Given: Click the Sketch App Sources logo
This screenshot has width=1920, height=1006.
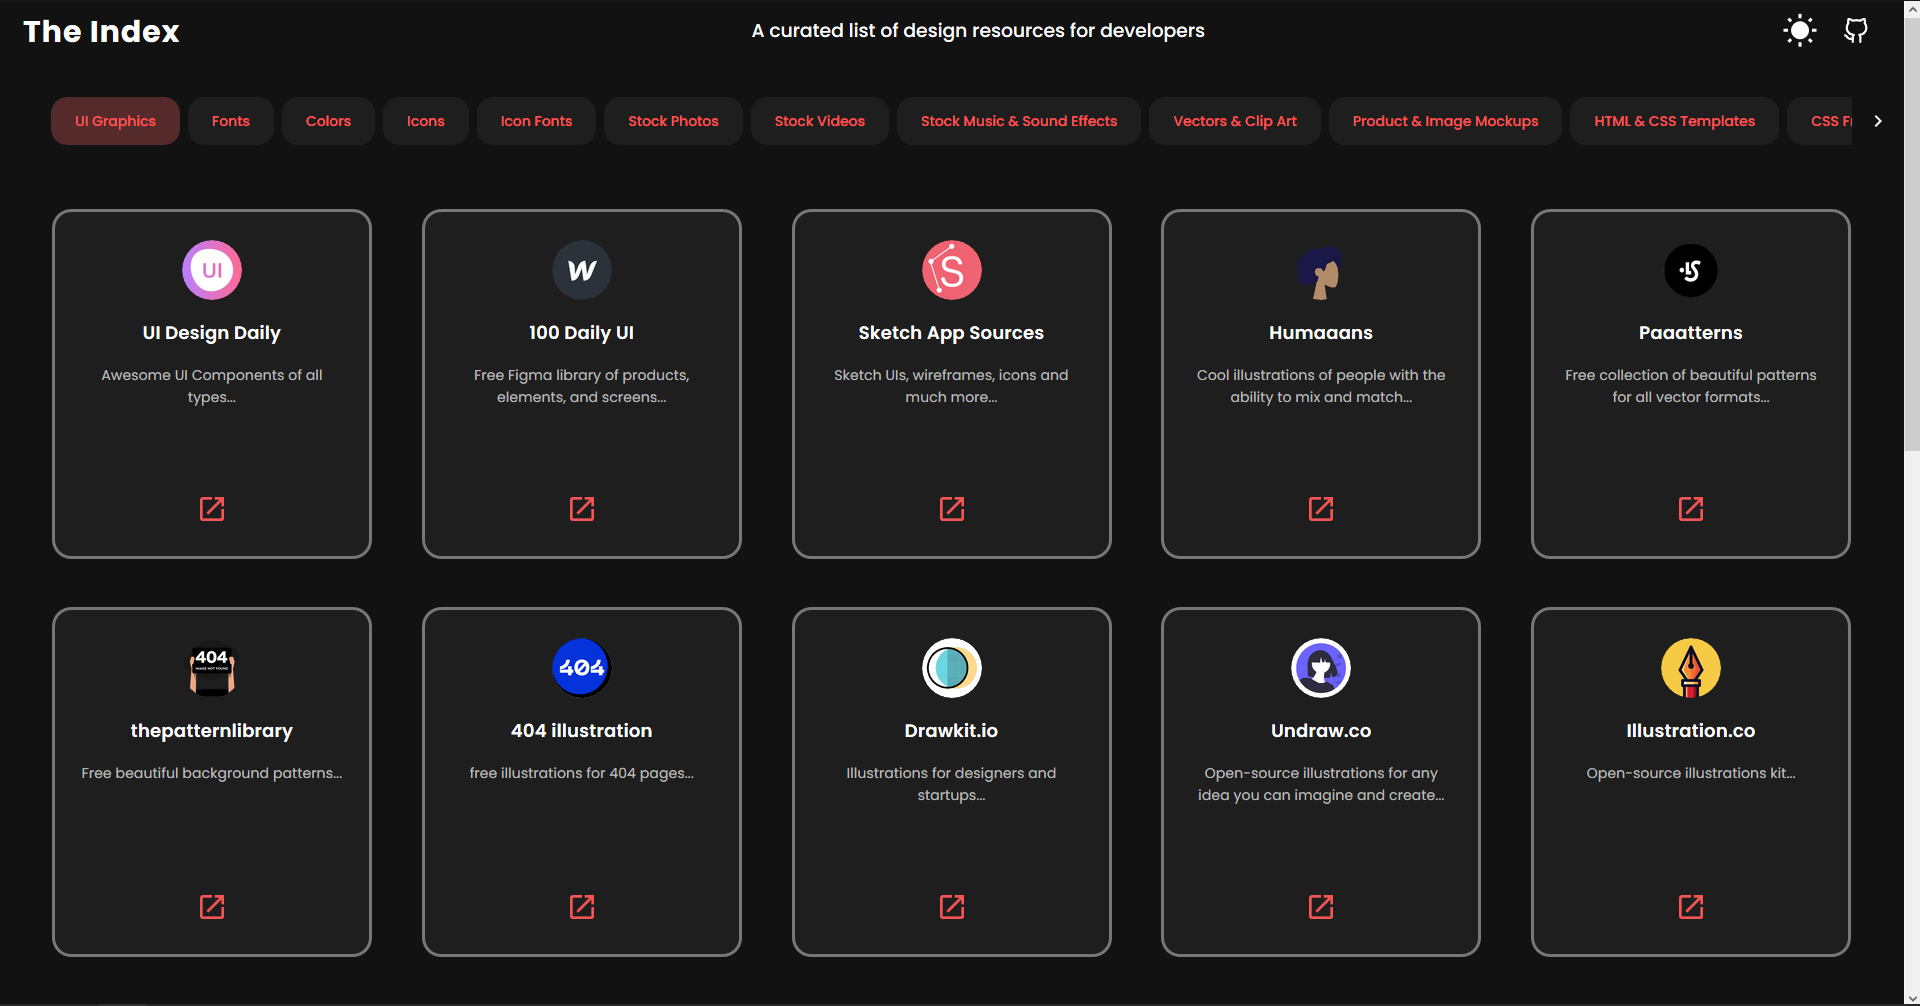Looking at the screenshot, I should pos(952,270).
